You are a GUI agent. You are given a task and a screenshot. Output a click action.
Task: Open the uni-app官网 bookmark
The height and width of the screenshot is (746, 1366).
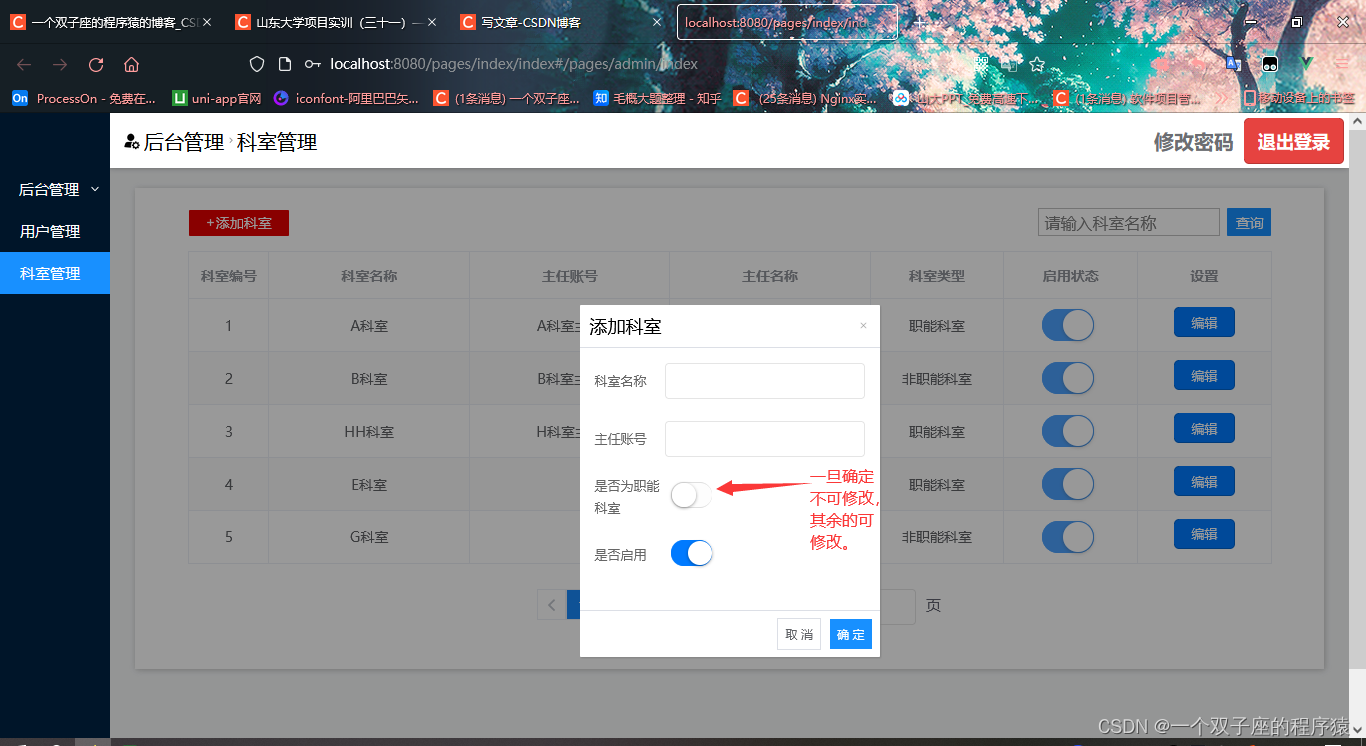coord(217,98)
